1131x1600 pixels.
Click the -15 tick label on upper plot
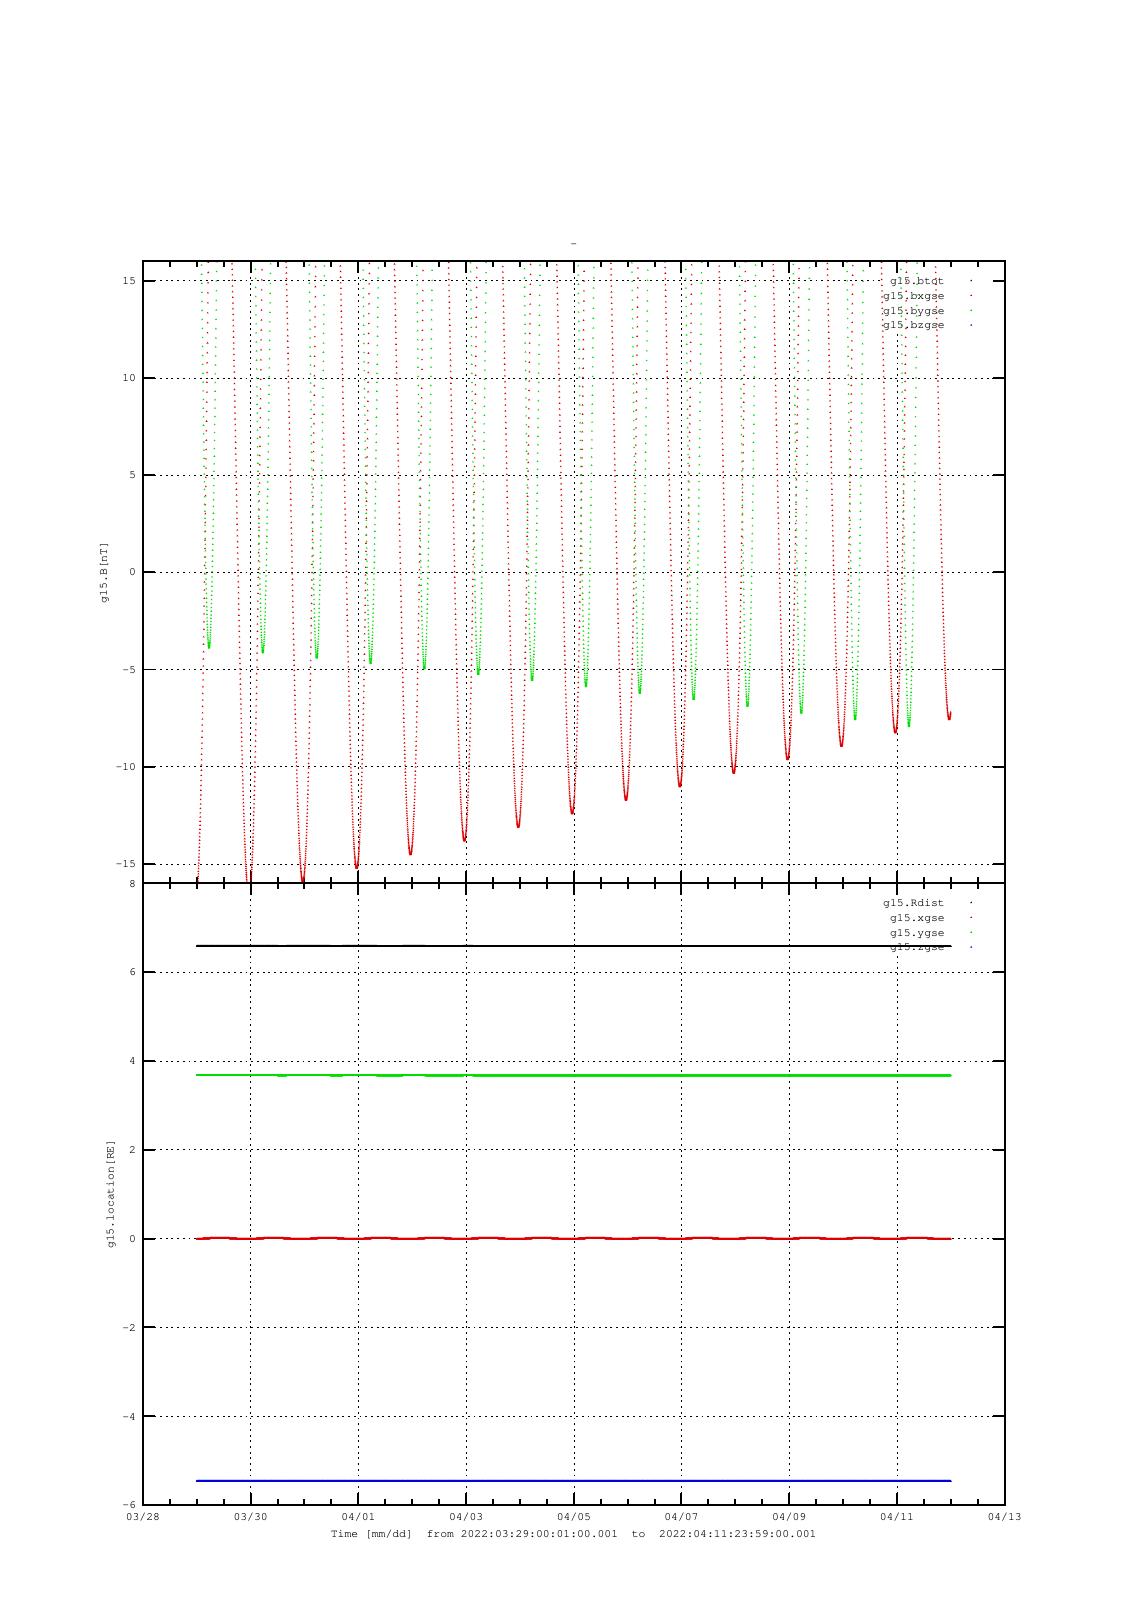pos(125,864)
